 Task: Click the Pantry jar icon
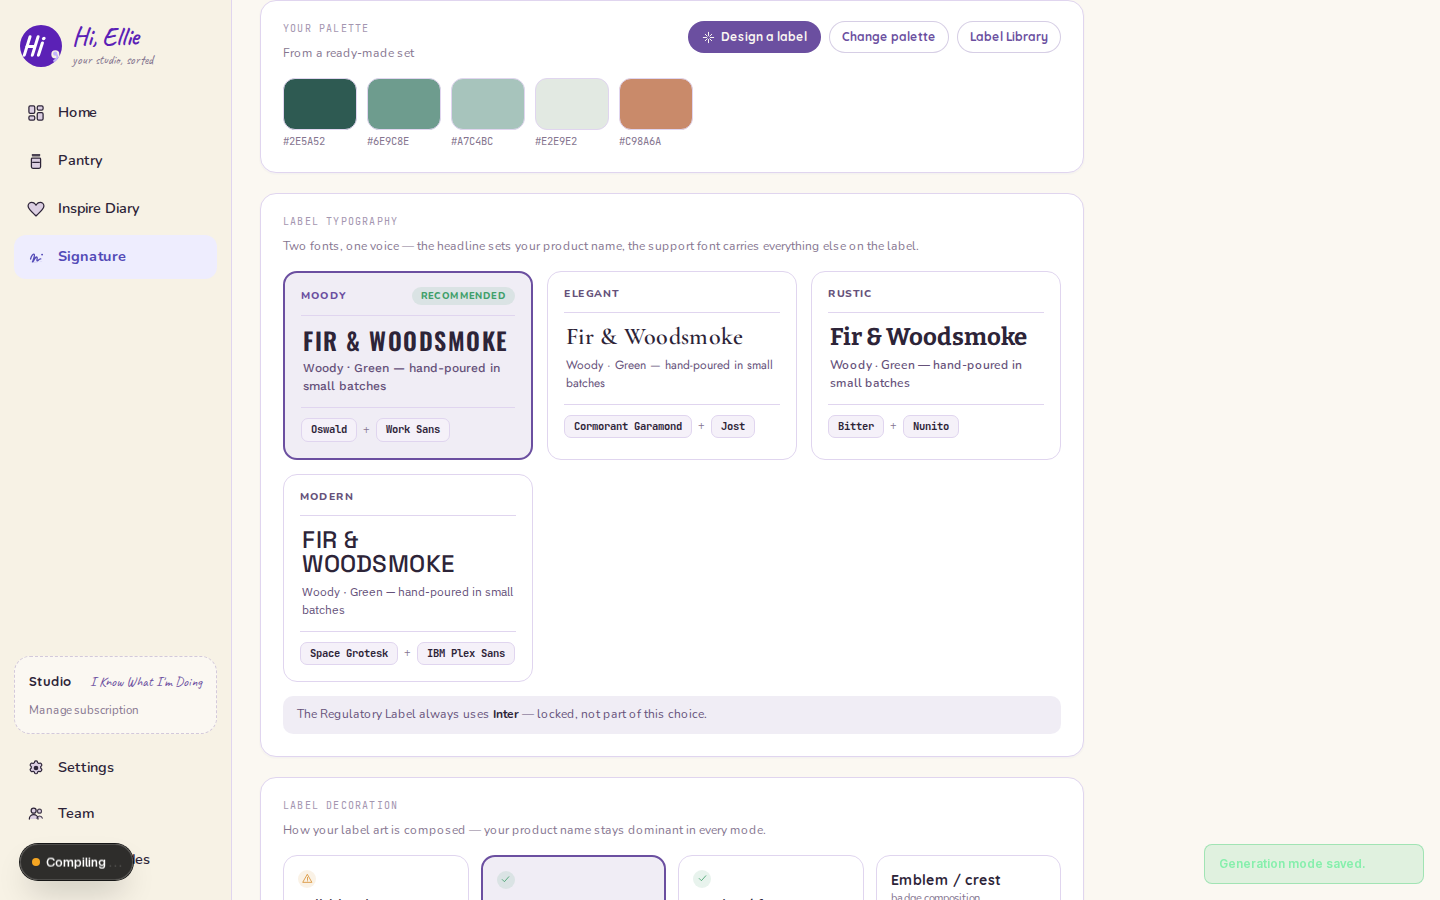pos(36,161)
